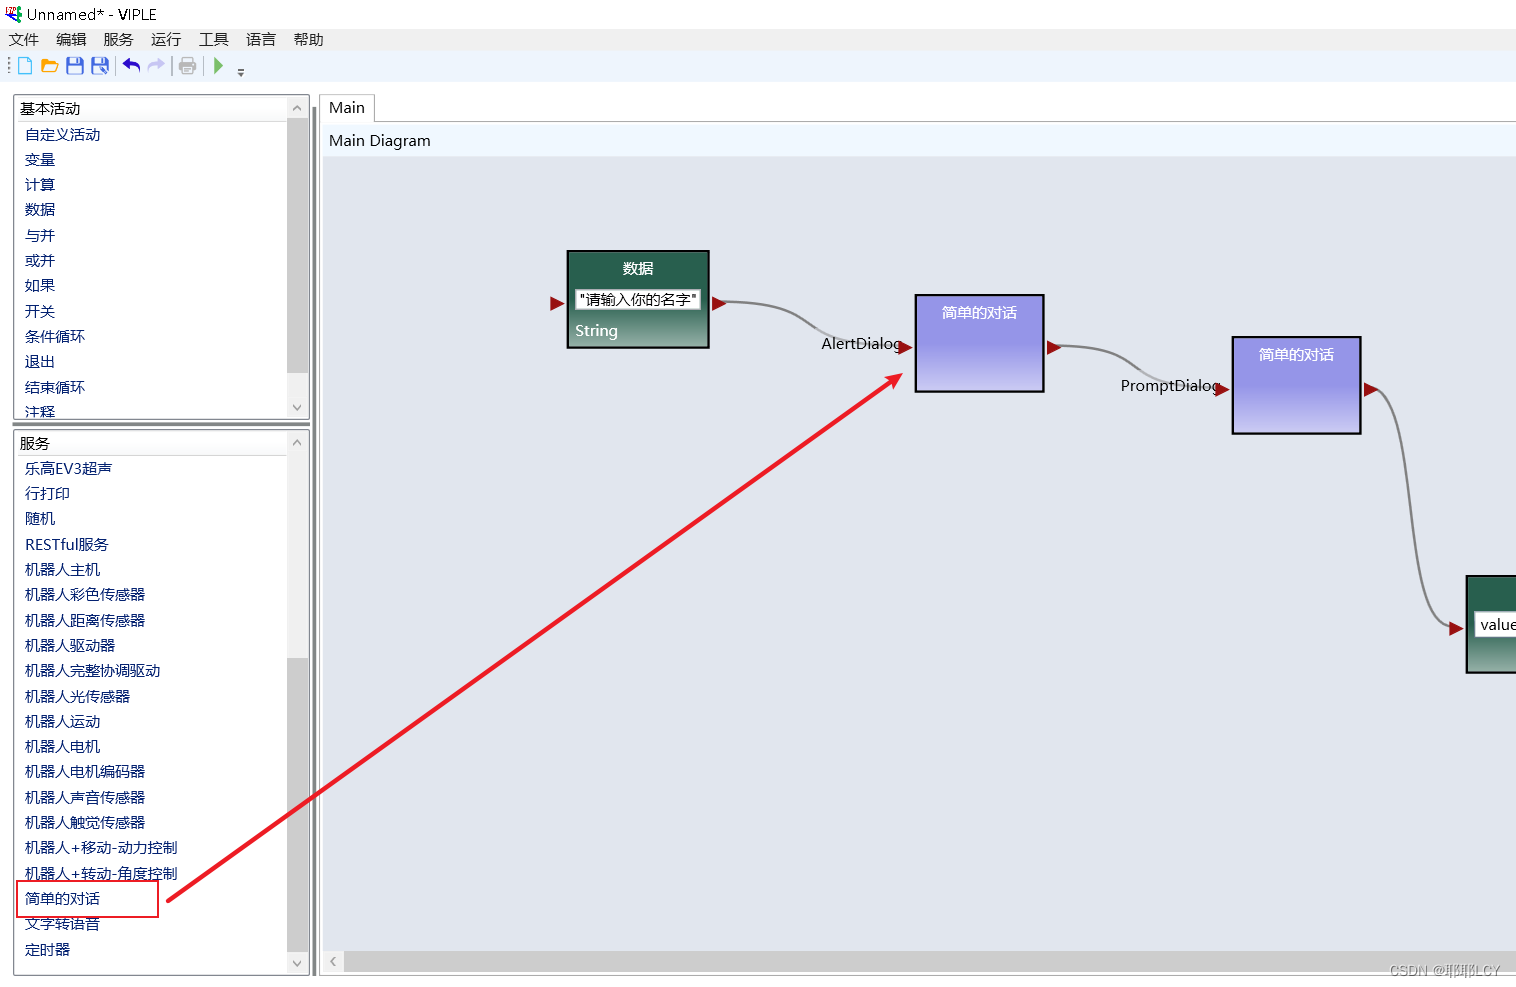Screen dimensions: 1516x987
Task: Select 退出 in basic activities
Action: coord(40,362)
